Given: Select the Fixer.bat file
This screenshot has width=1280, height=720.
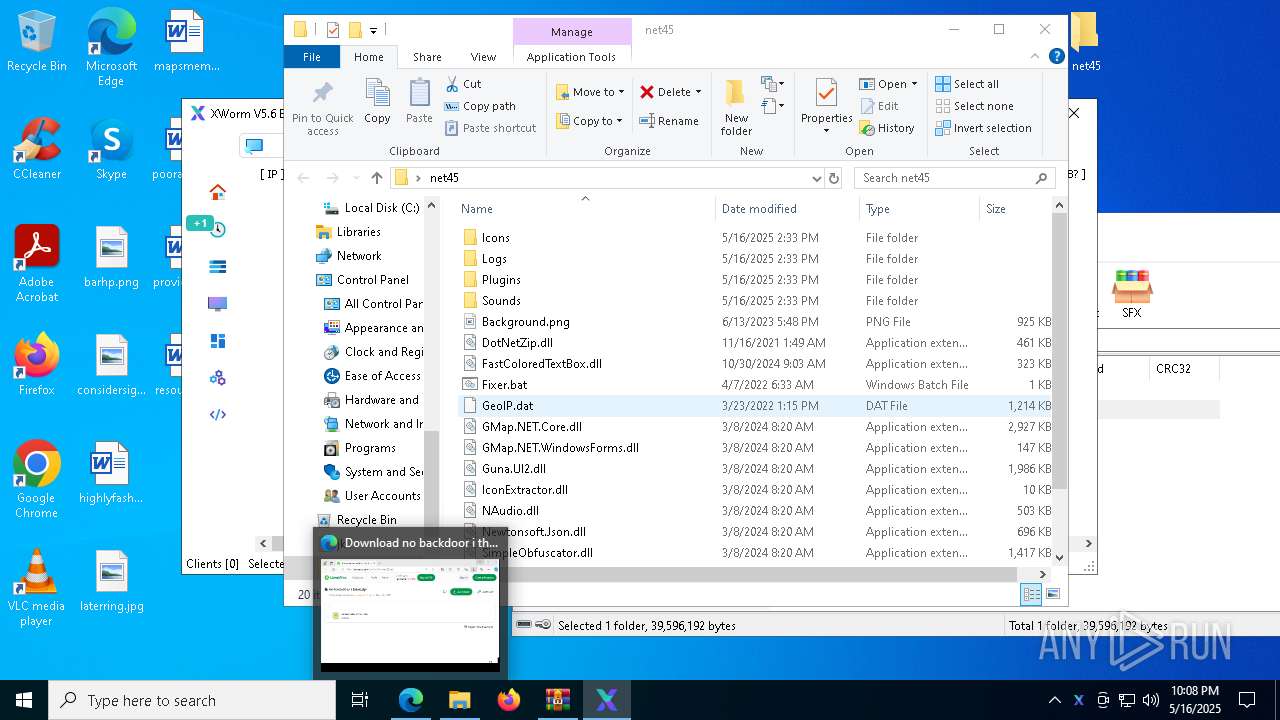Looking at the screenshot, I should pos(504,385).
